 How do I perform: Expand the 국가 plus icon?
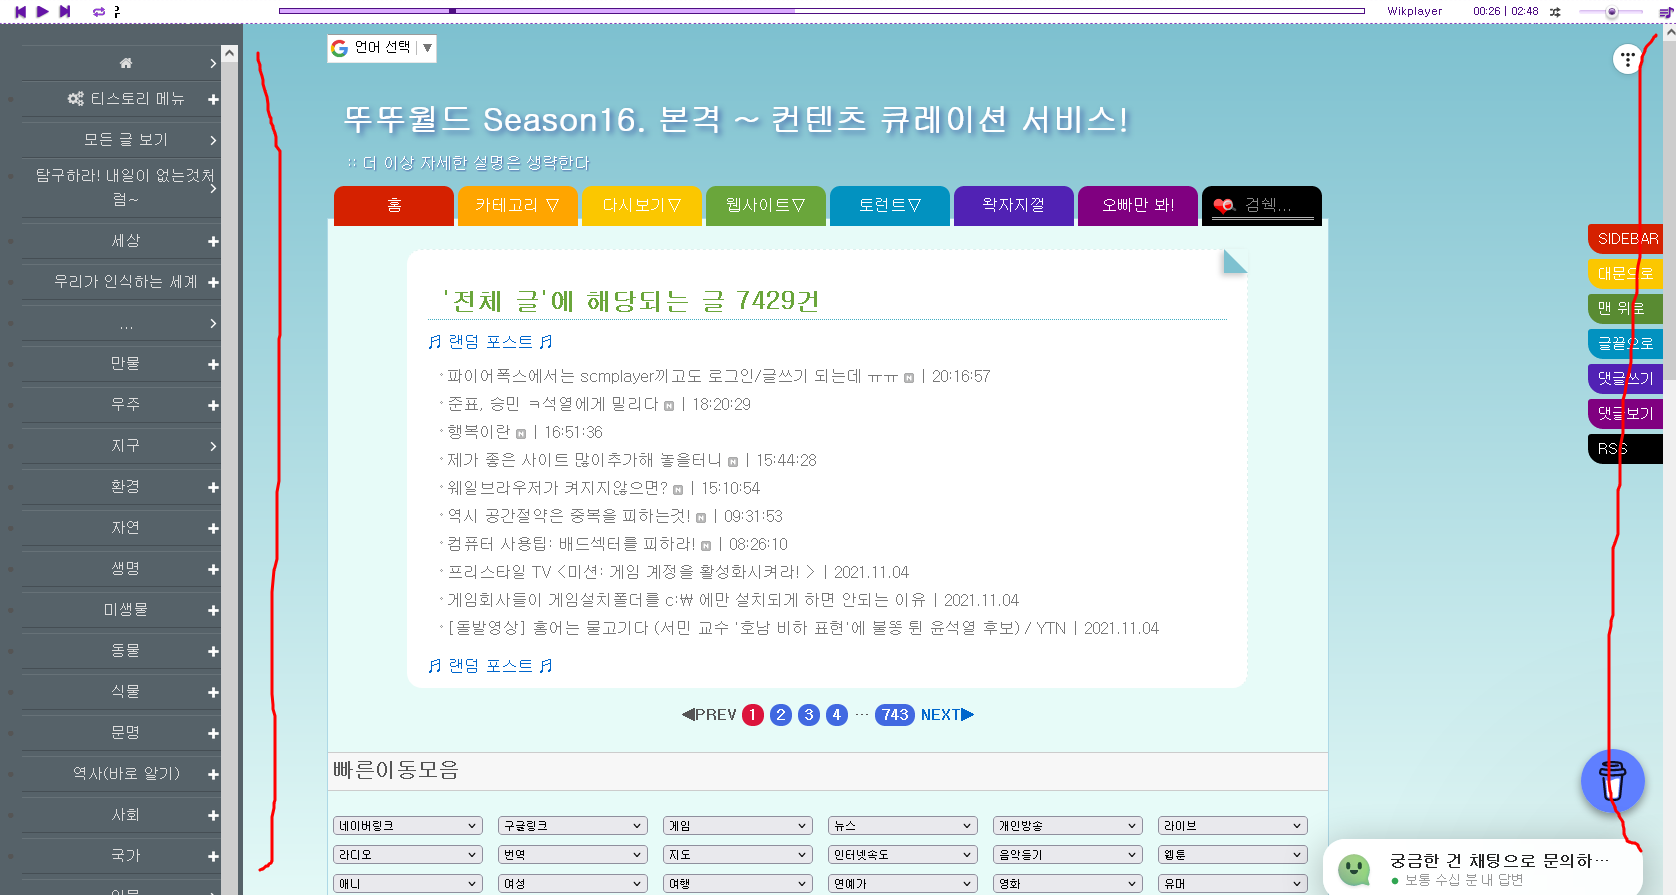(213, 856)
